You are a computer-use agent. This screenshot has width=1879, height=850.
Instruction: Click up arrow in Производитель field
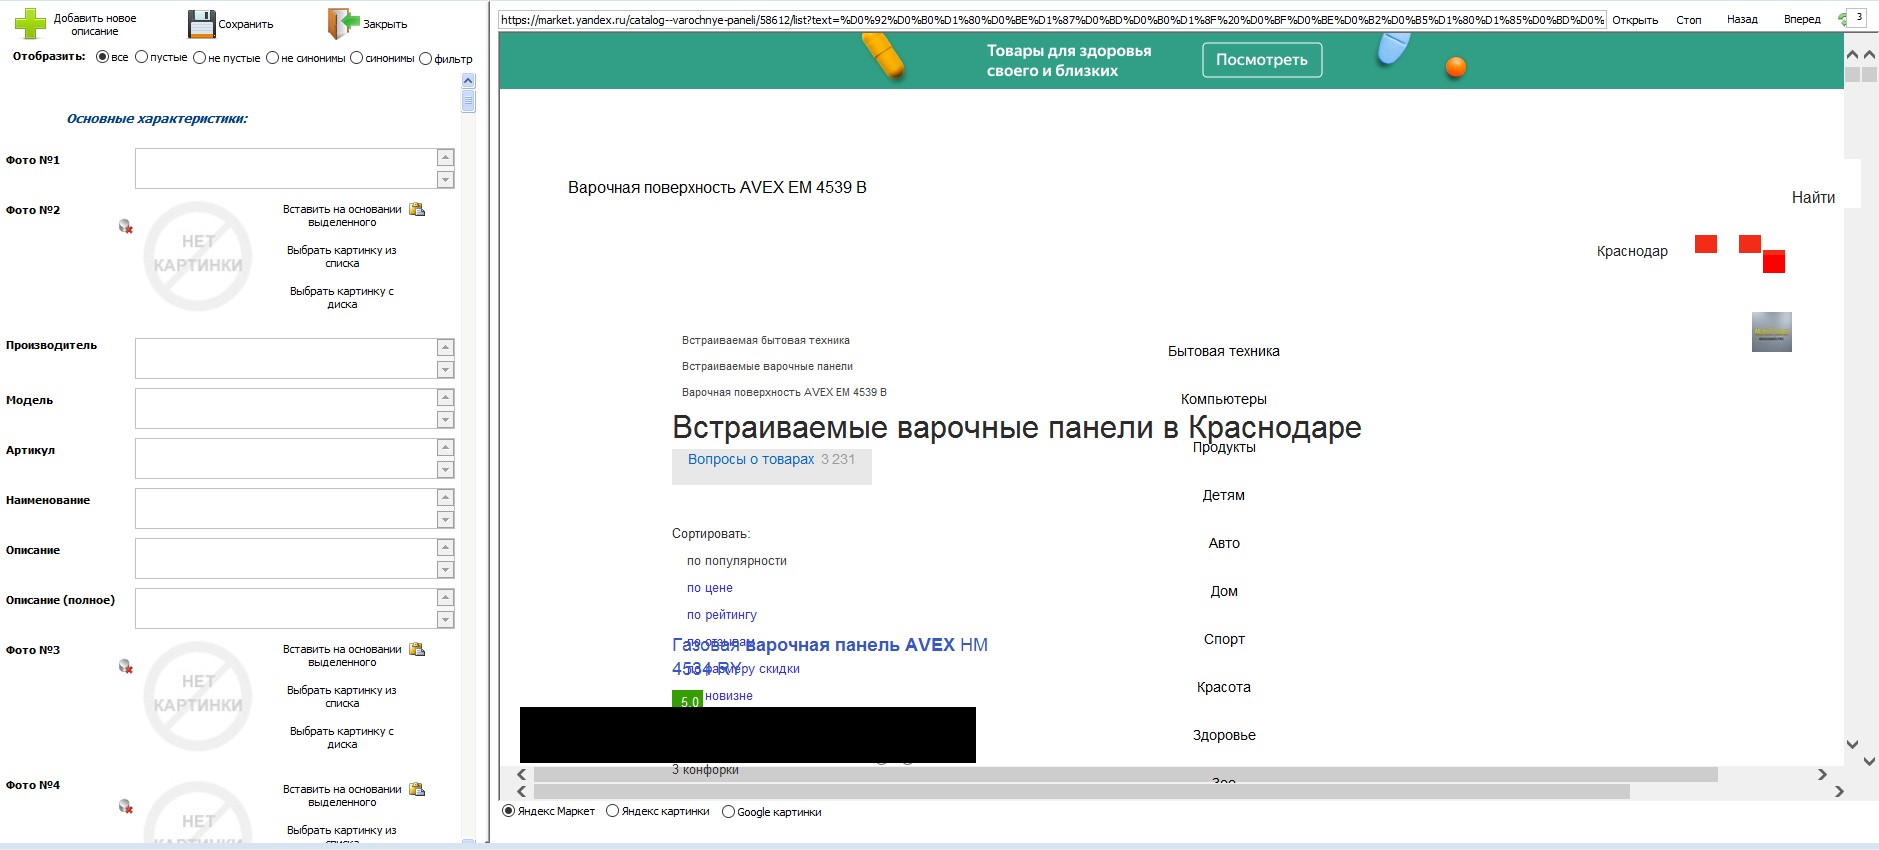[446, 348]
